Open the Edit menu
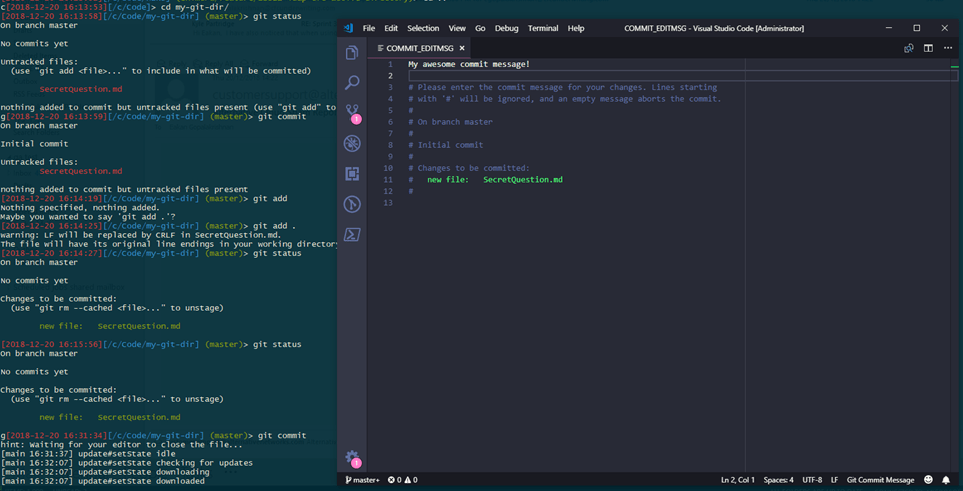The width and height of the screenshot is (963, 491). coord(391,28)
